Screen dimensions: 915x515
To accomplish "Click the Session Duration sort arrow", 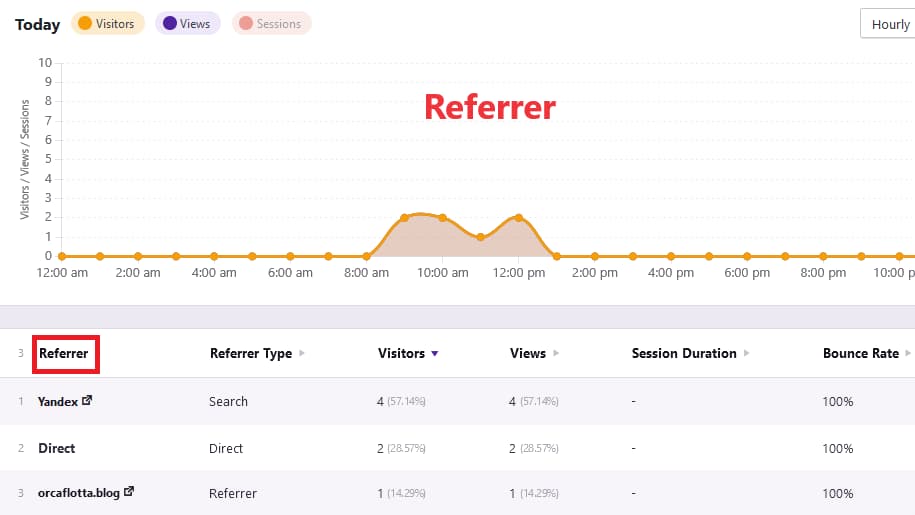I will (x=747, y=354).
